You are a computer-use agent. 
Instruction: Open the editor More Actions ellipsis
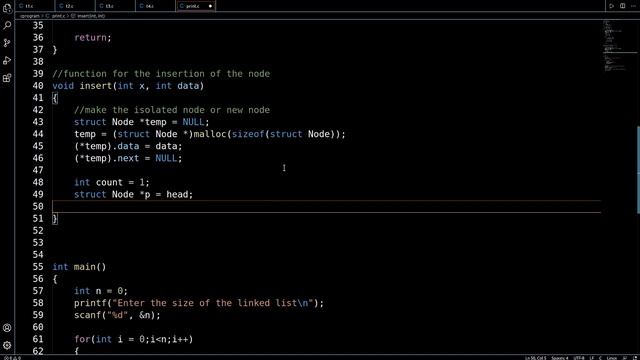[633, 6]
